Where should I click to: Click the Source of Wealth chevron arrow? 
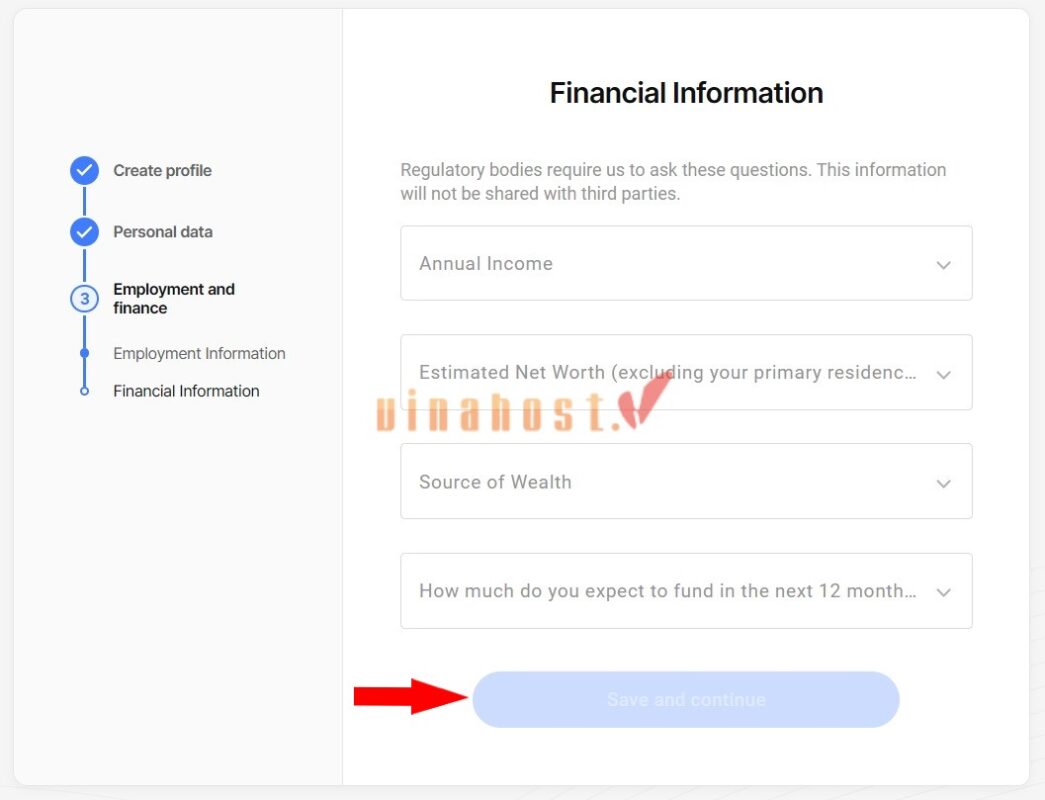click(x=943, y=483)
